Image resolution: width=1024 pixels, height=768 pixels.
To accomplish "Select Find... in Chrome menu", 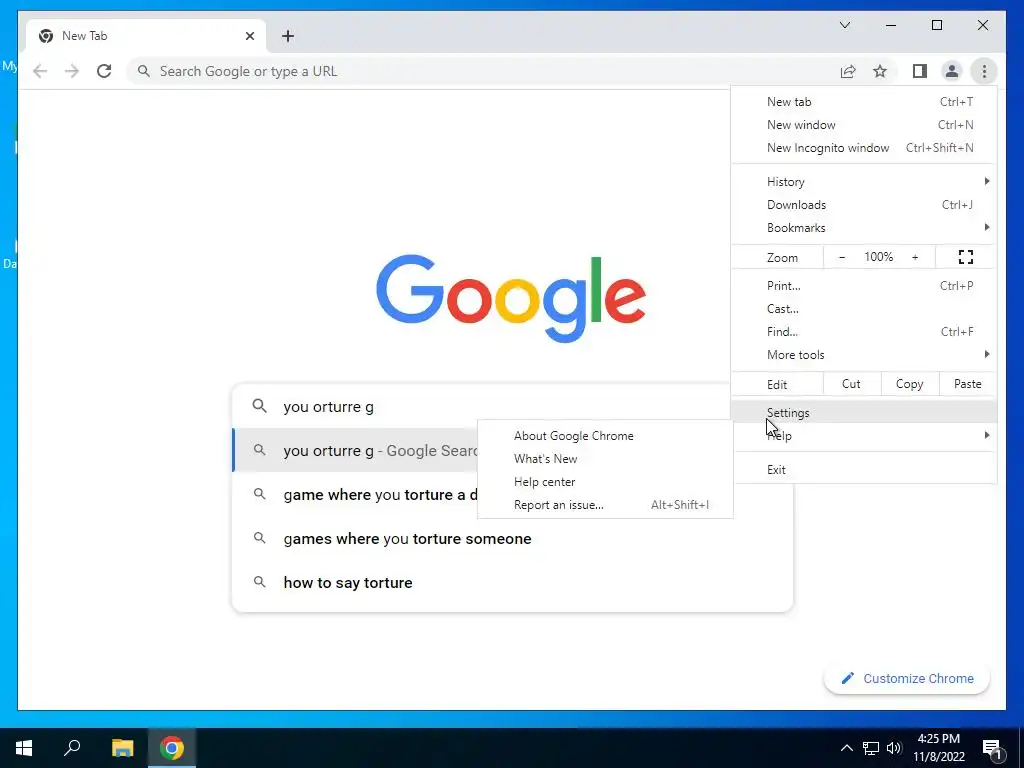I will (864, 331).
